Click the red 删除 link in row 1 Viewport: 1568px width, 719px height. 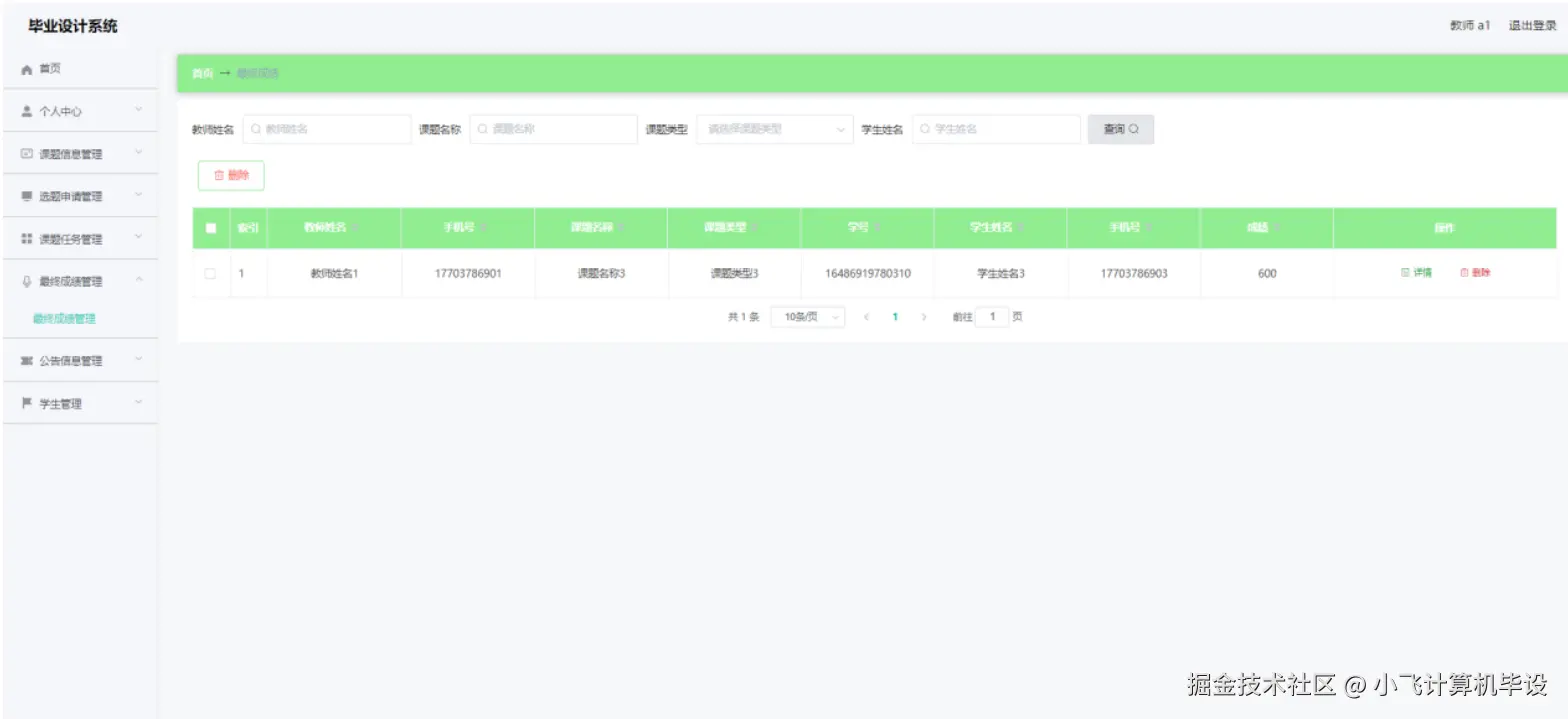click(1475, 272)
